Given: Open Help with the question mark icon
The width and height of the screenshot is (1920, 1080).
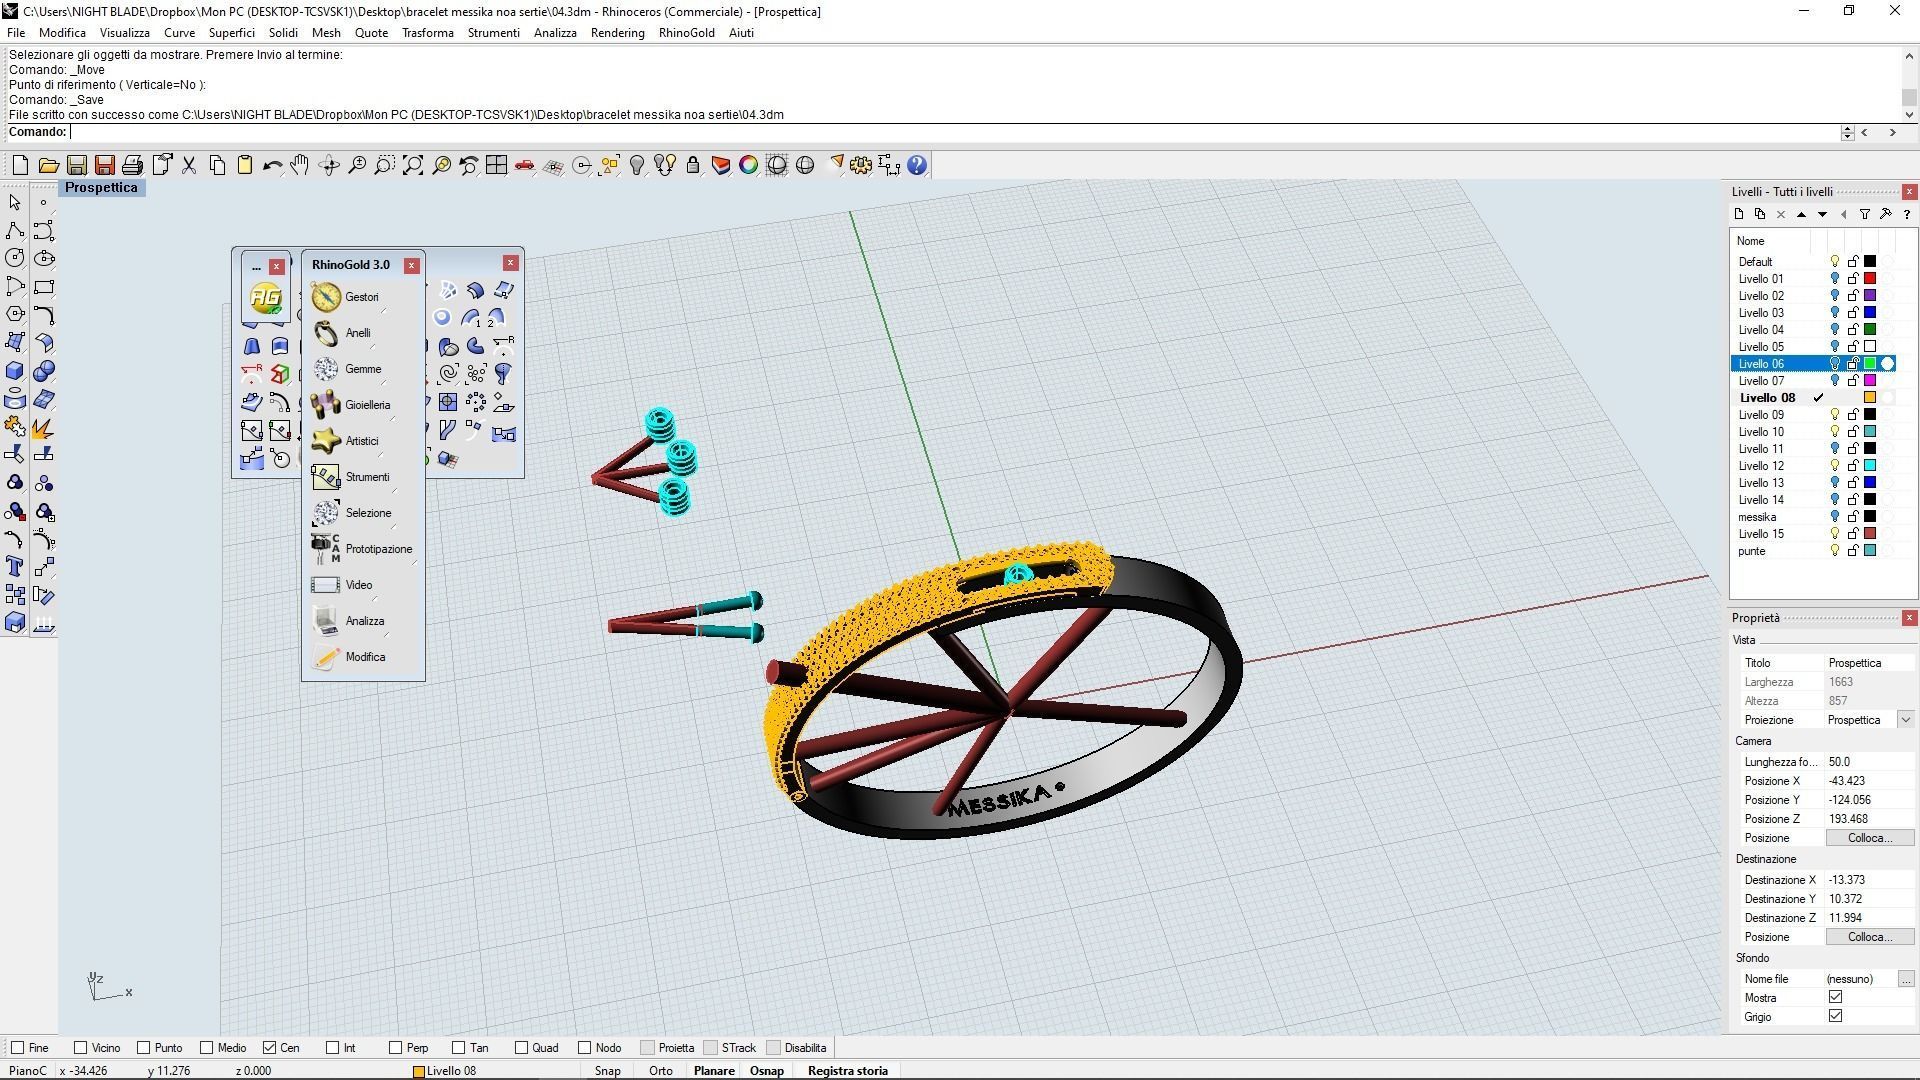Looking at the screenshot, I should [x=917, y=165].
